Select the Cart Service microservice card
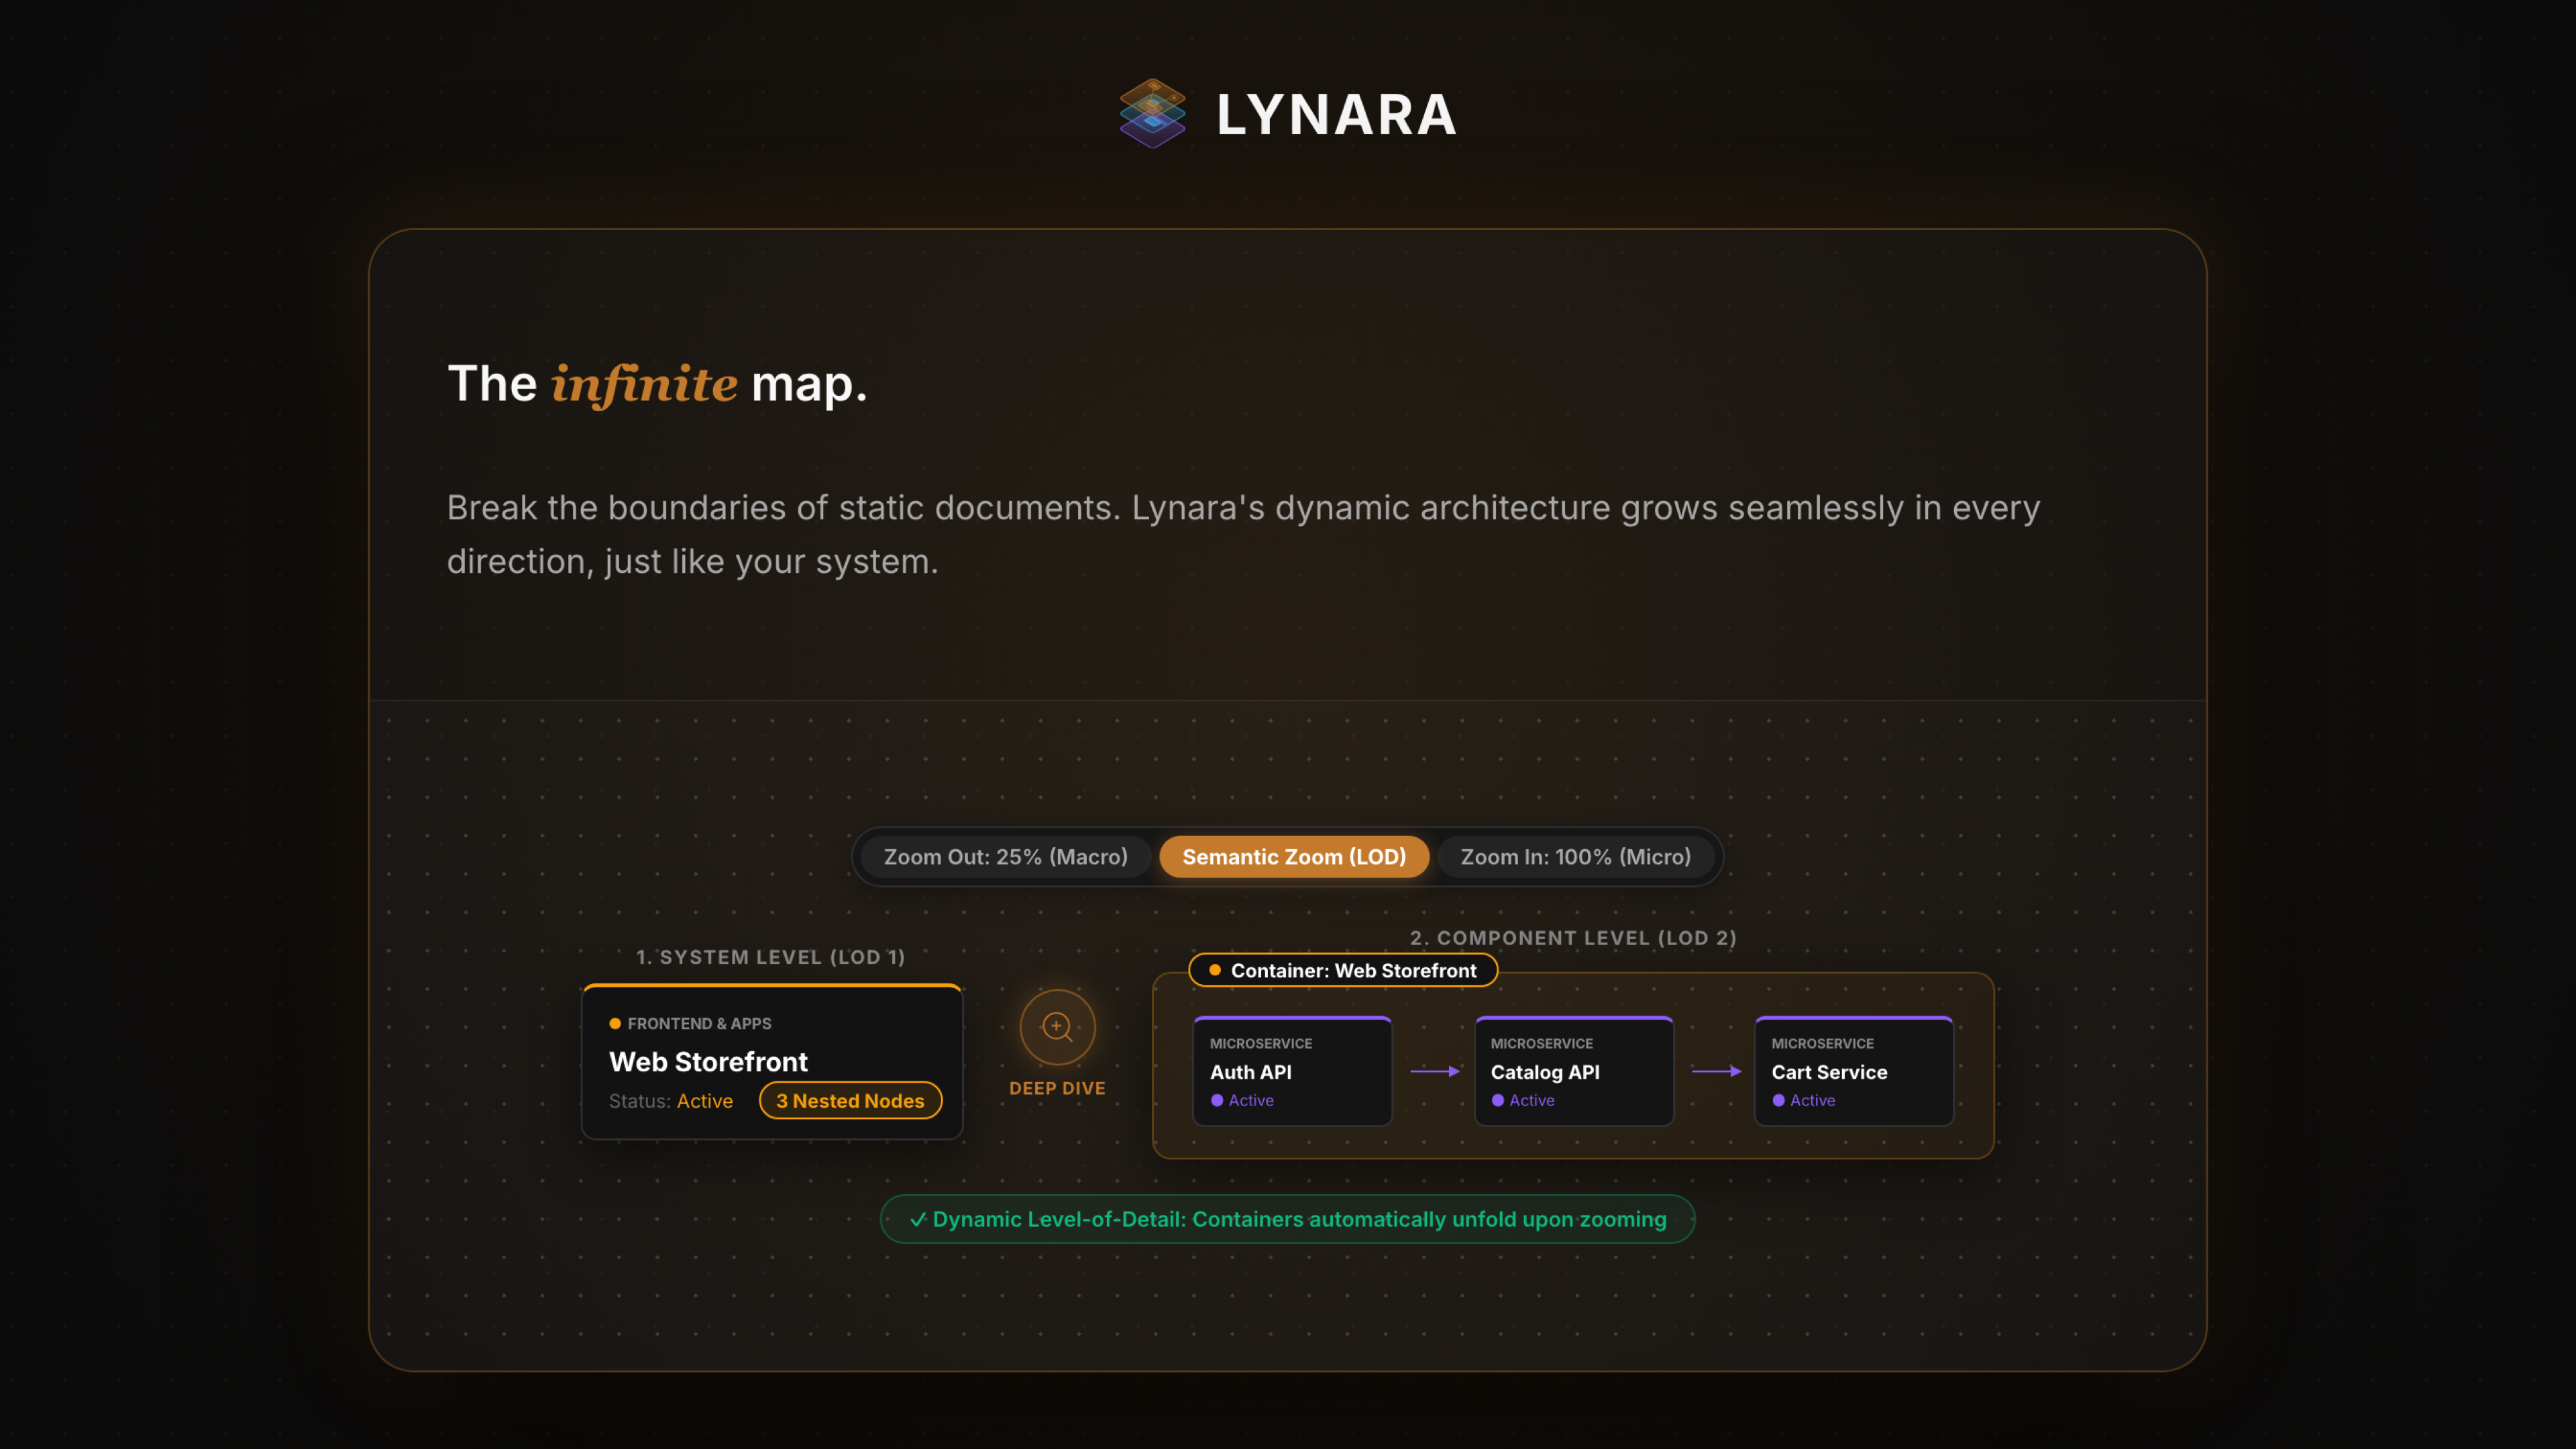2576x1449 pixels. coord(1854,1071)
